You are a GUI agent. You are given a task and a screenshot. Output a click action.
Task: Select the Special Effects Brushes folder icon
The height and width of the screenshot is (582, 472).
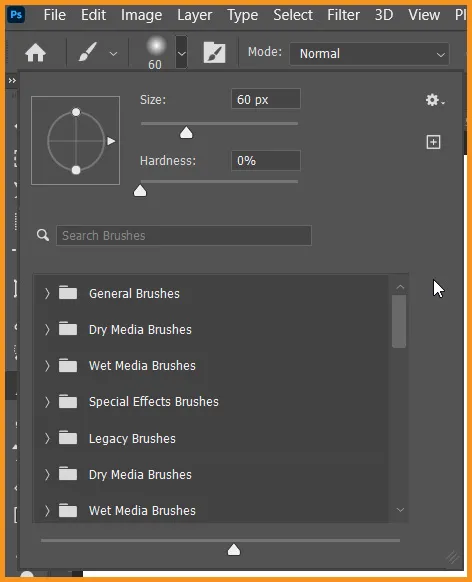(68, 401)
